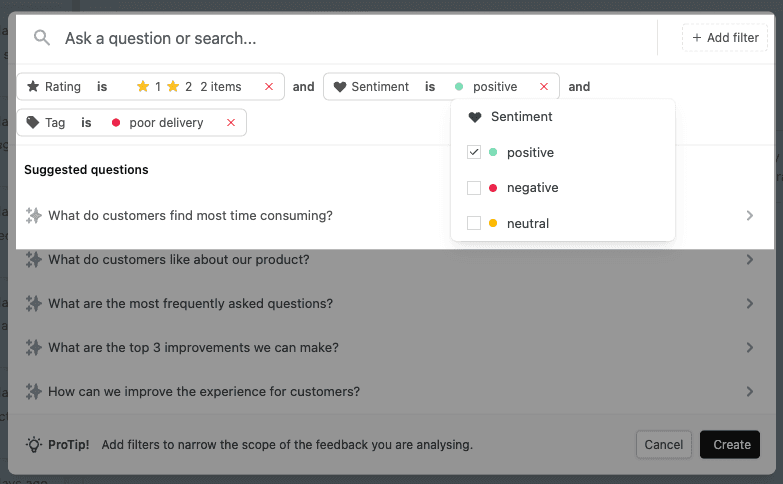Click the tag icon in Tag filter
The height and width of the screenshot is (484, 783).
click(34, 123)
